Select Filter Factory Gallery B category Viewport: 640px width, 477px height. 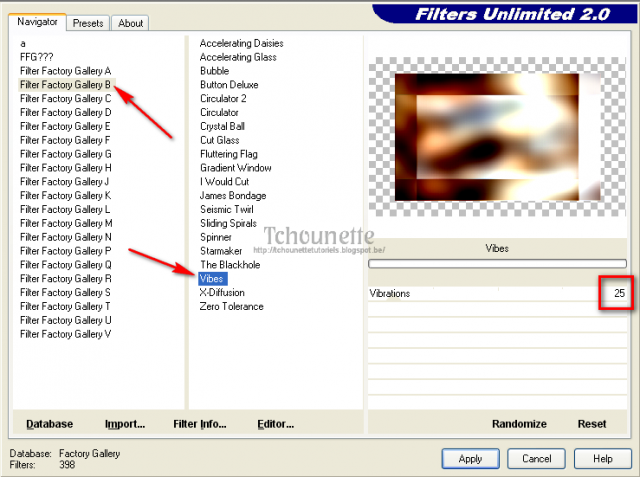tap(65, 85)
